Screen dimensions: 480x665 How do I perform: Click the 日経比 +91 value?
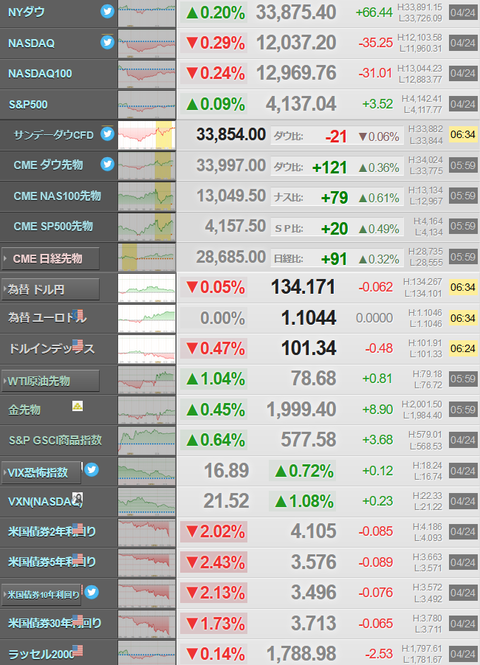point(334,259)
